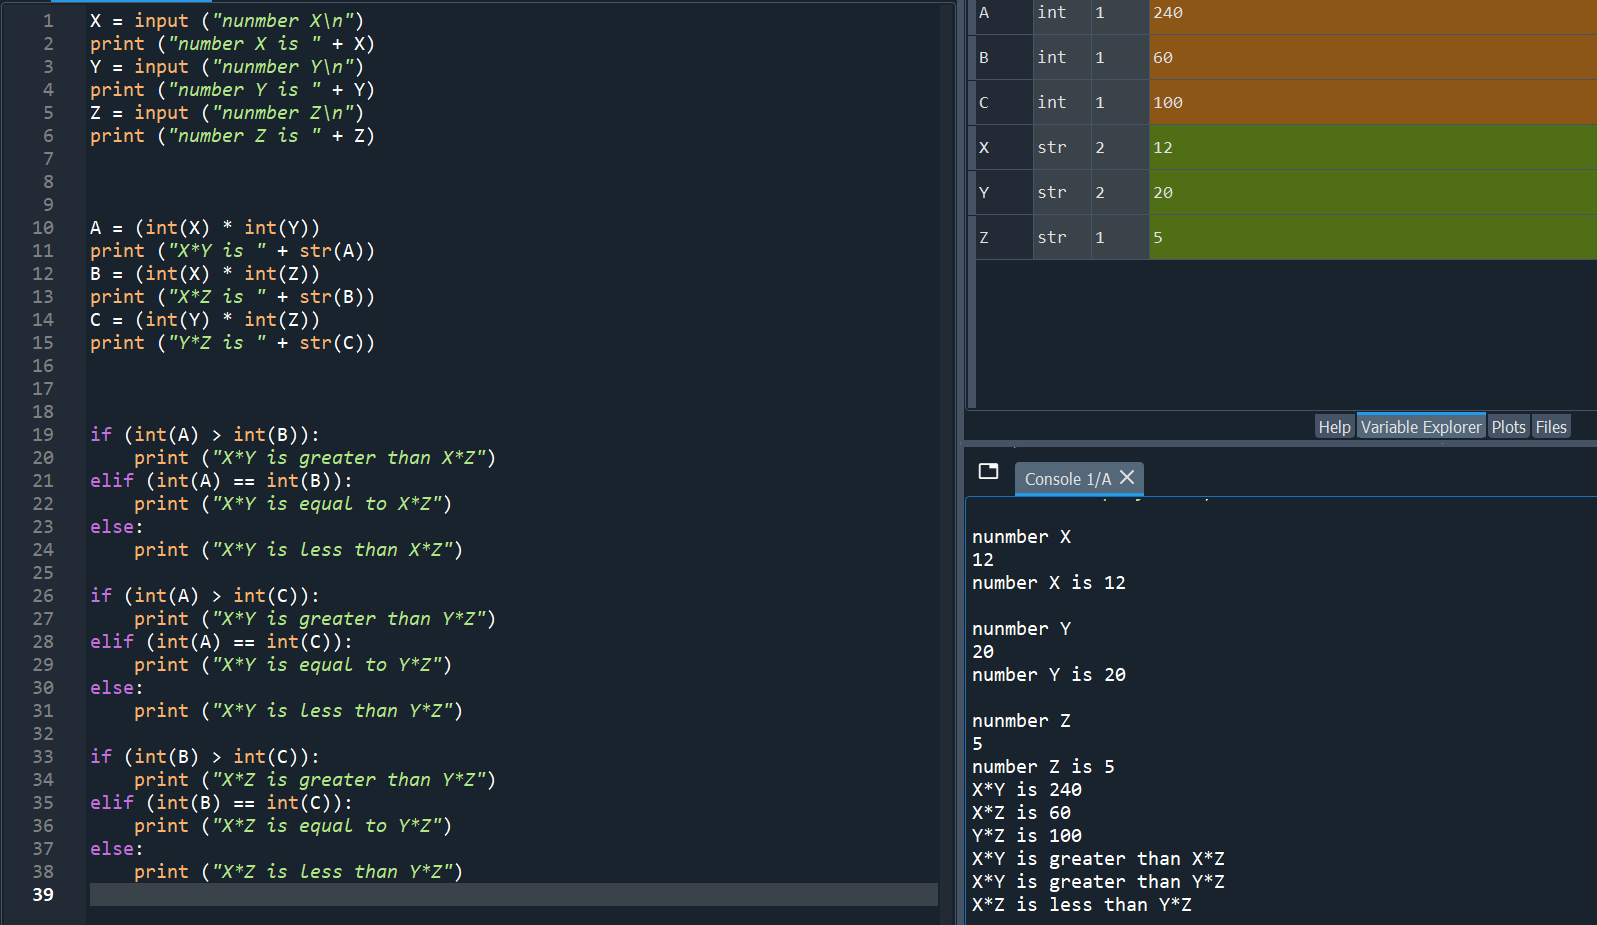The height and width of the screenshot is (925, 1597).
Task: Select variable Y's value cell showing 20
Action: [x=1371, y=193]
